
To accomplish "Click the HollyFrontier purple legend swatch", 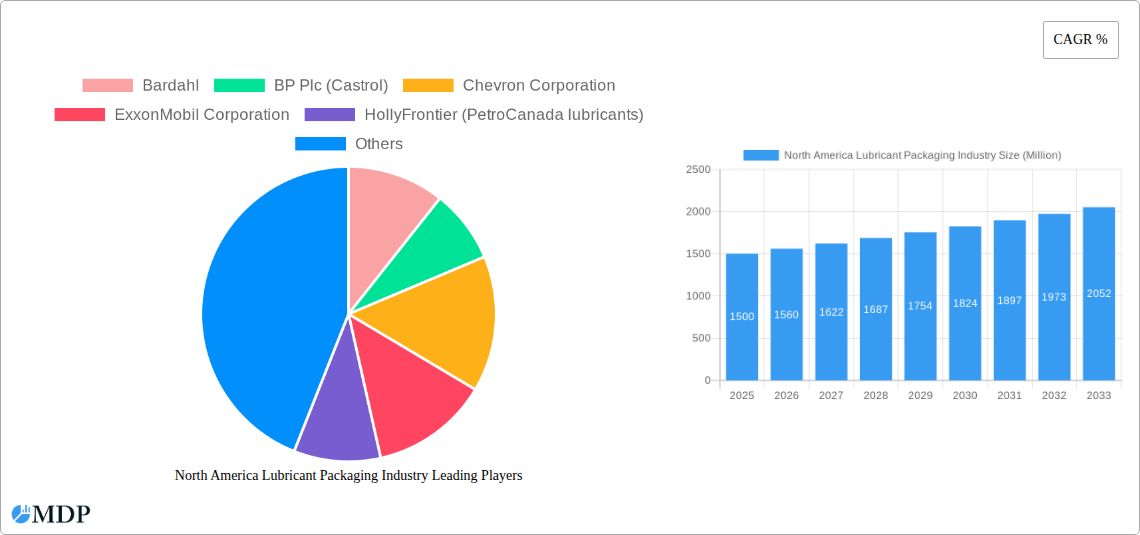I will (x=330, y=115).
